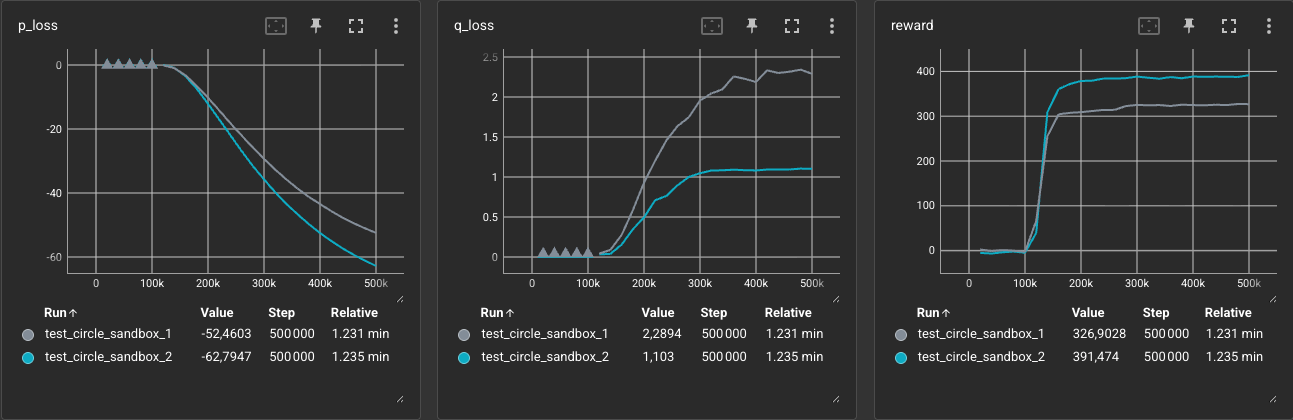This screenshot has height=420, width=1293.
Task: Select test_circle_sandbox_1 row in q_loss table
Action: tap(647, 334)
